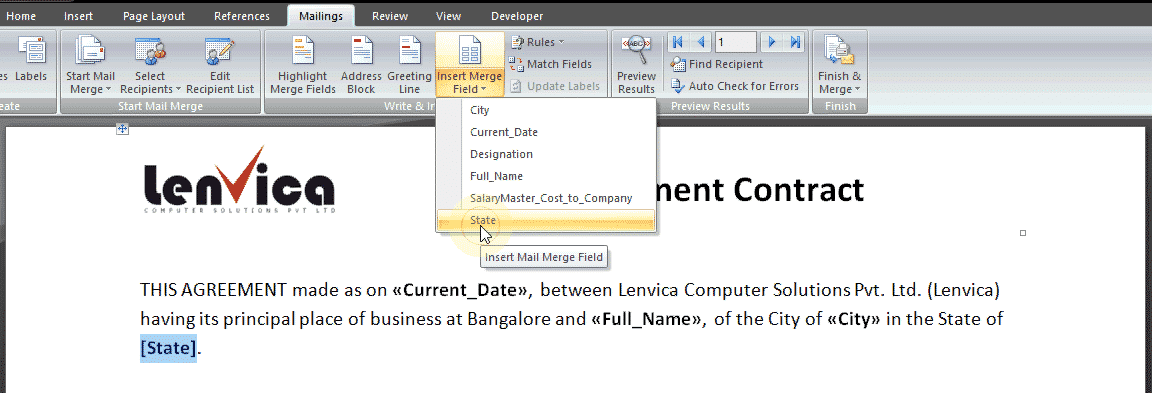Click the «Full_Name» field in document
Viewport: 1152px width, 393px height.
[x=647, y=319]
